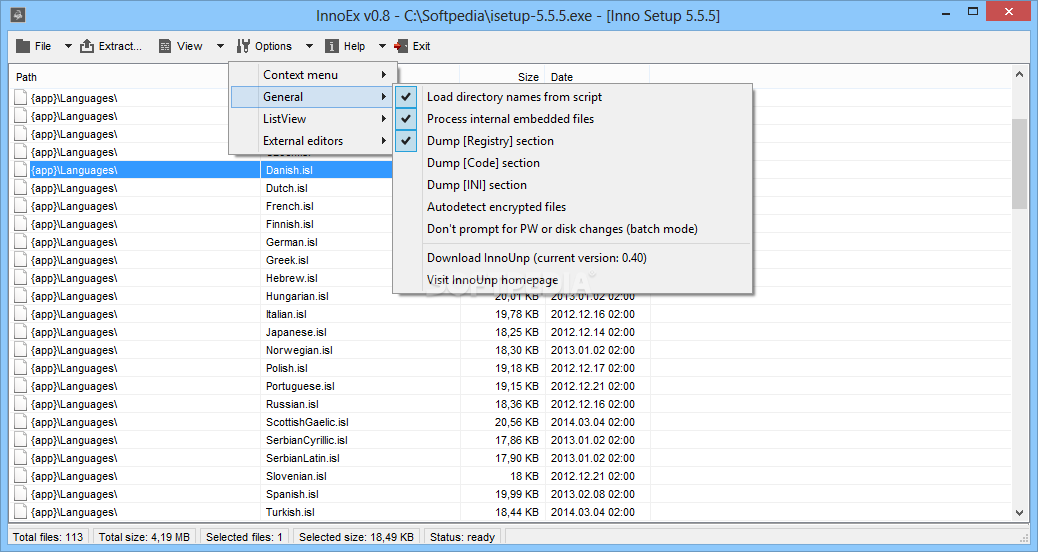Image resolution: width=1038 pixels, height=552 pixels.
Task: Click Total size: 4,19 MB status entry
Action: coord(144,537)
